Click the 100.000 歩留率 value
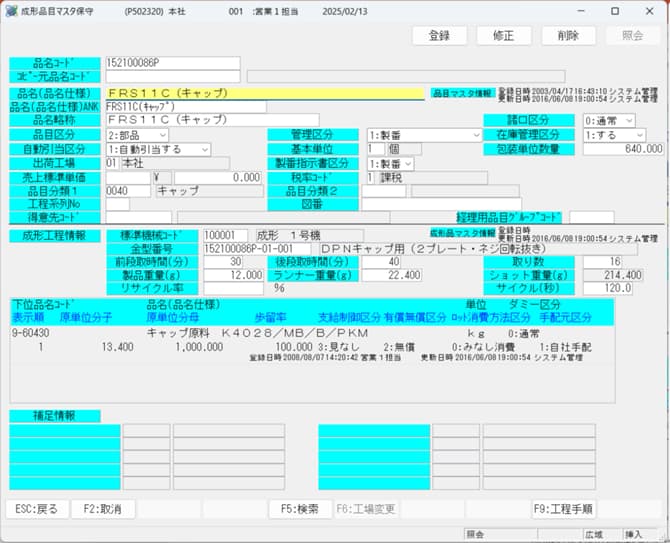 294,347
